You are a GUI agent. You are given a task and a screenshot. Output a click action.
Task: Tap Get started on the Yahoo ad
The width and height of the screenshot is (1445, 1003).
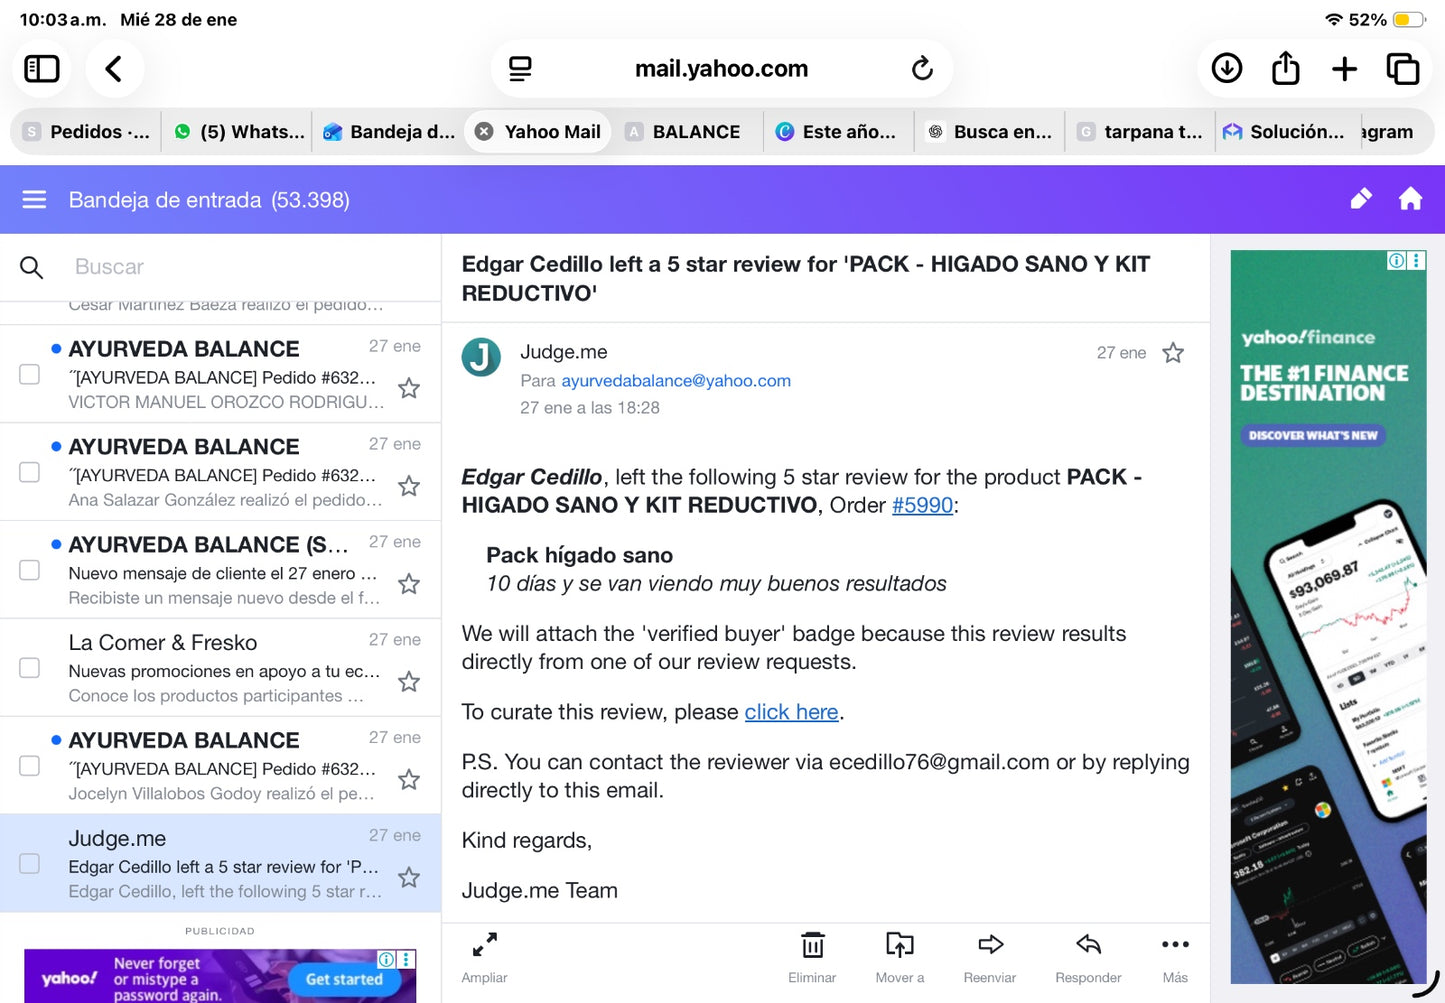point(344,979)
